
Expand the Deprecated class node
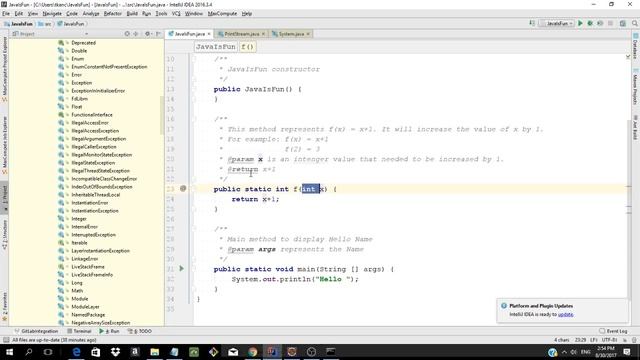[x=67, y=42]
